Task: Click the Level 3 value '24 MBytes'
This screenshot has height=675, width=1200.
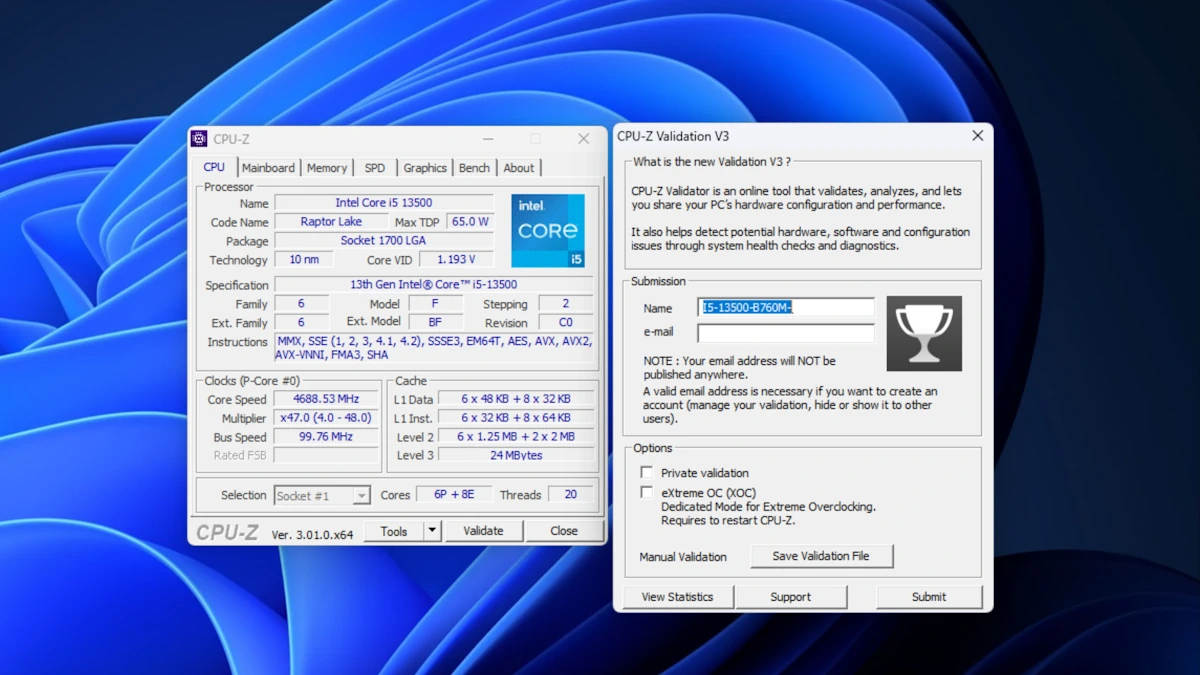Action: coord(516,455)
